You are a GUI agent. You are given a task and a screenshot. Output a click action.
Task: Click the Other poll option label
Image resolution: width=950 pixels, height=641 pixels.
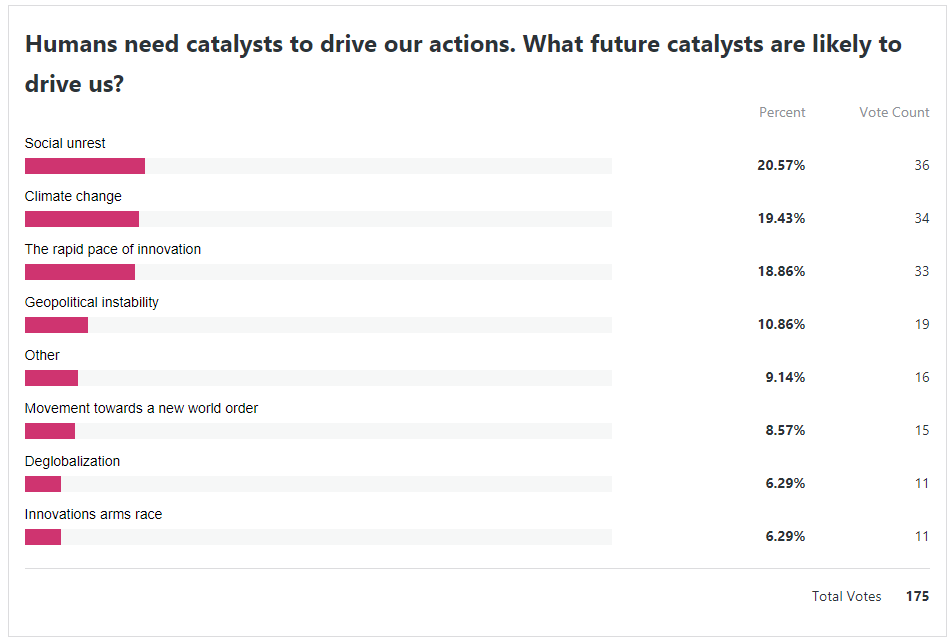click(x=42, y=355)
